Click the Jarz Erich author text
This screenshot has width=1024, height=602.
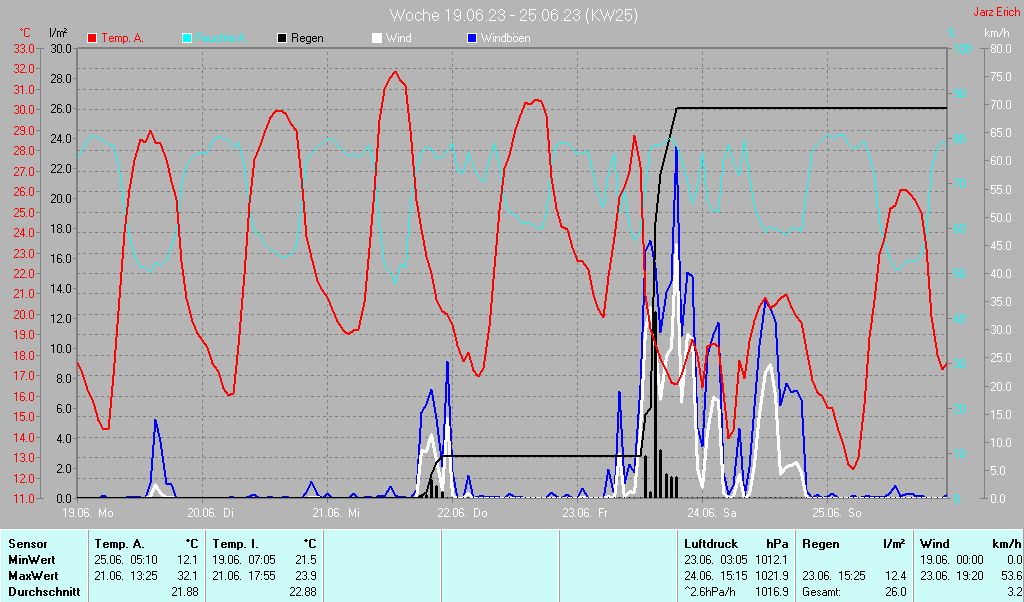[x=996, y=13]
